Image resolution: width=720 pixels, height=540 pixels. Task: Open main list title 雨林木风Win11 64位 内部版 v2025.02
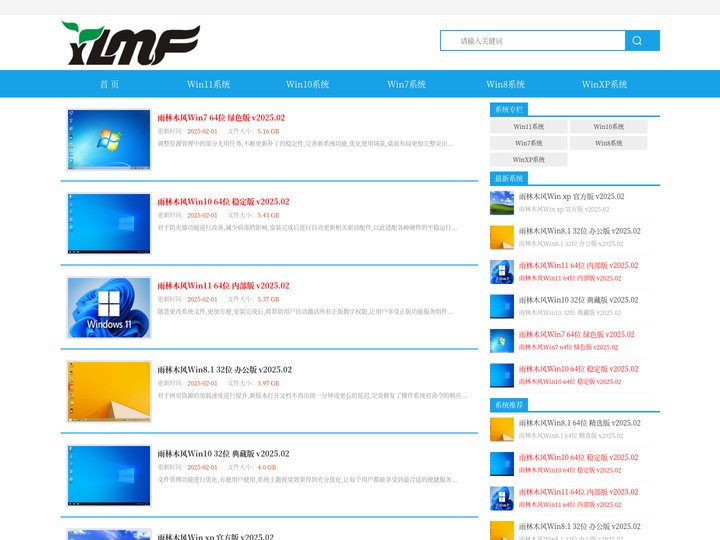(x=224, y=286)
